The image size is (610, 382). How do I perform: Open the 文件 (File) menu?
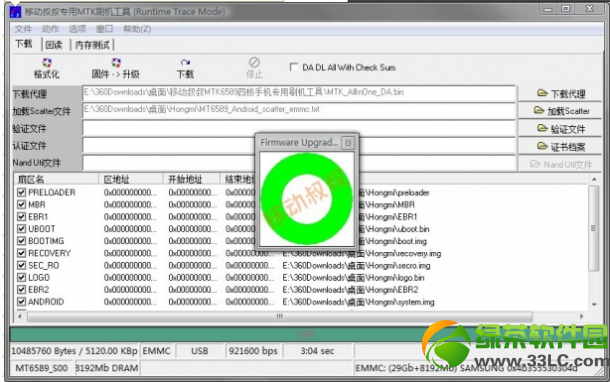point(23,29)
